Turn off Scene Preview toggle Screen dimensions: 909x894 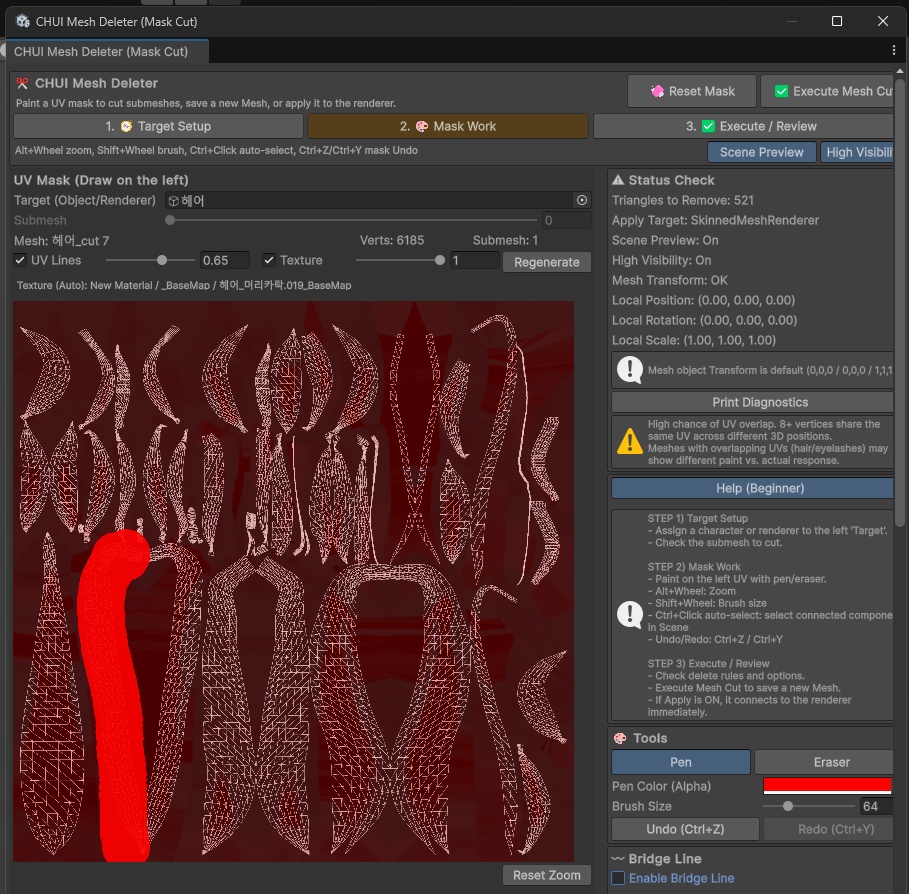click(x=761, y=152)
